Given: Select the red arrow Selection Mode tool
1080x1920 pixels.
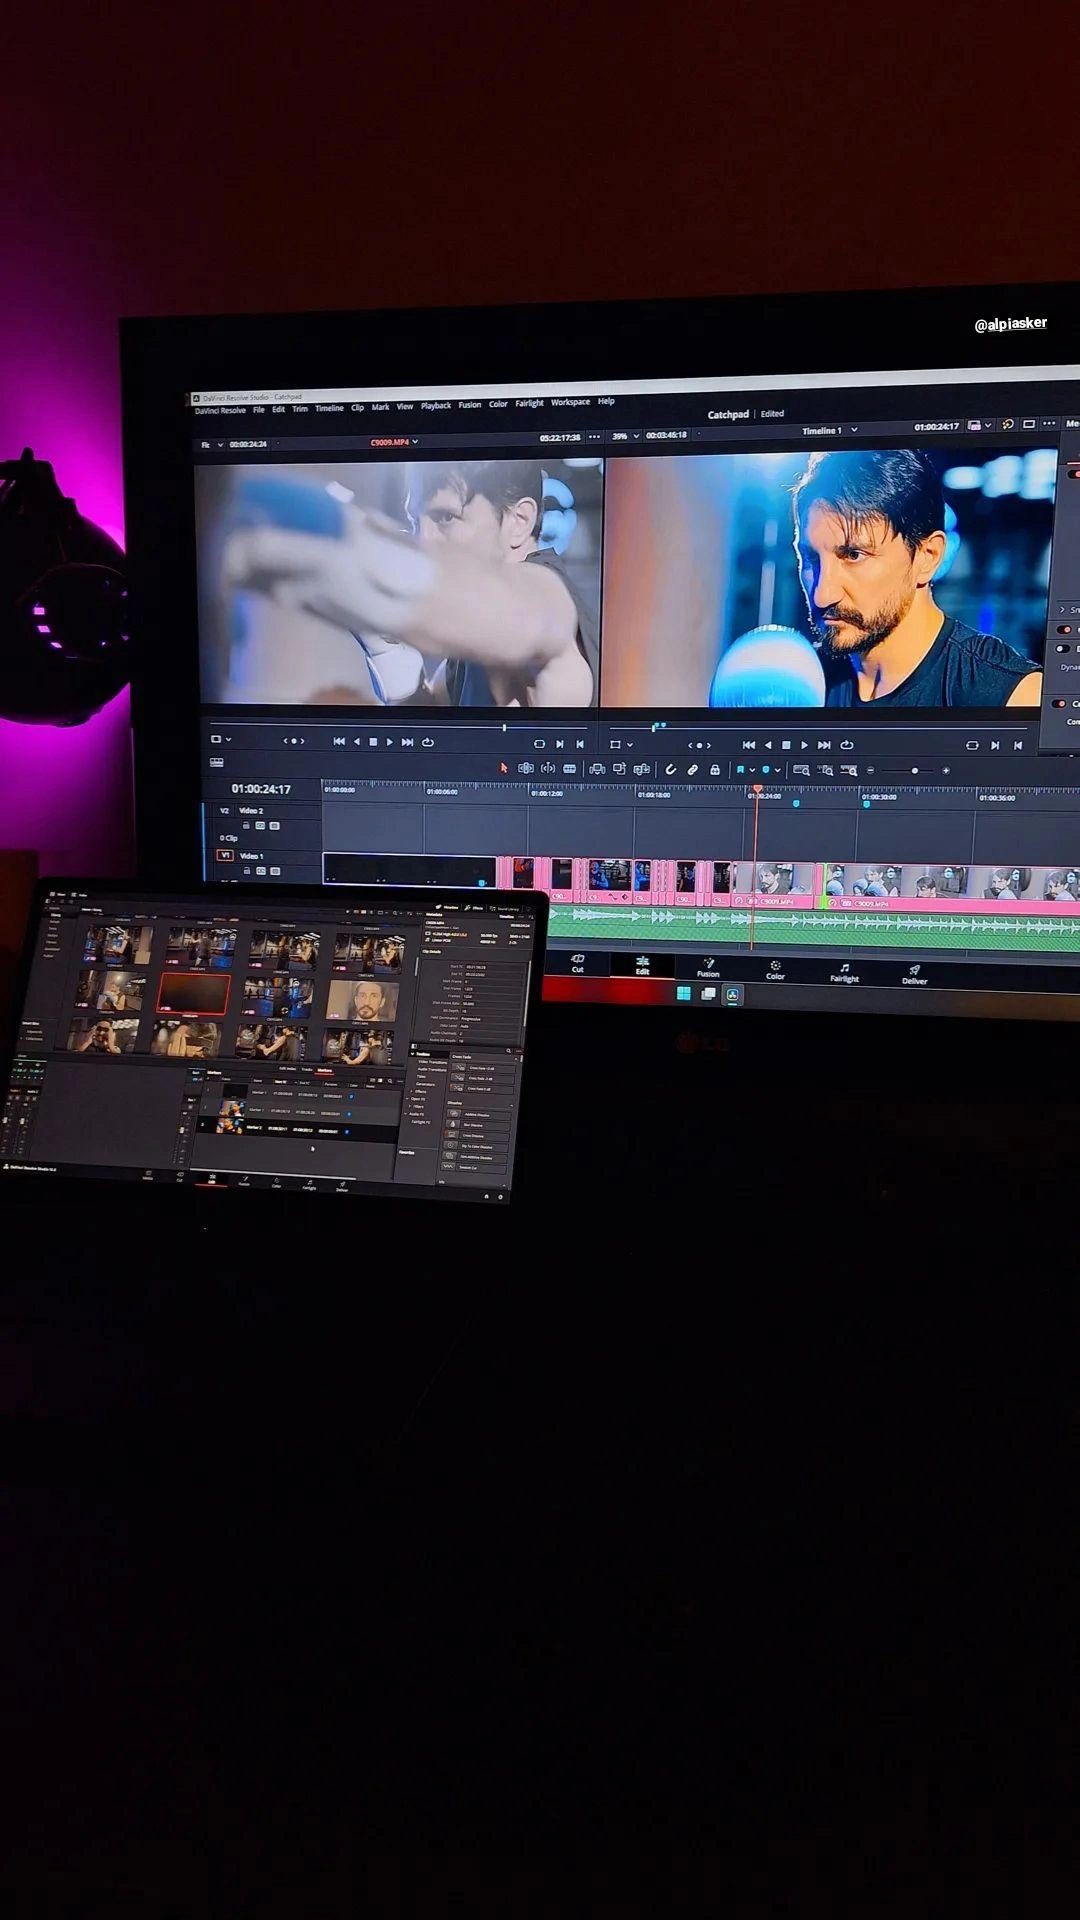Looking at the screenshot, I should tap(504, 768).
